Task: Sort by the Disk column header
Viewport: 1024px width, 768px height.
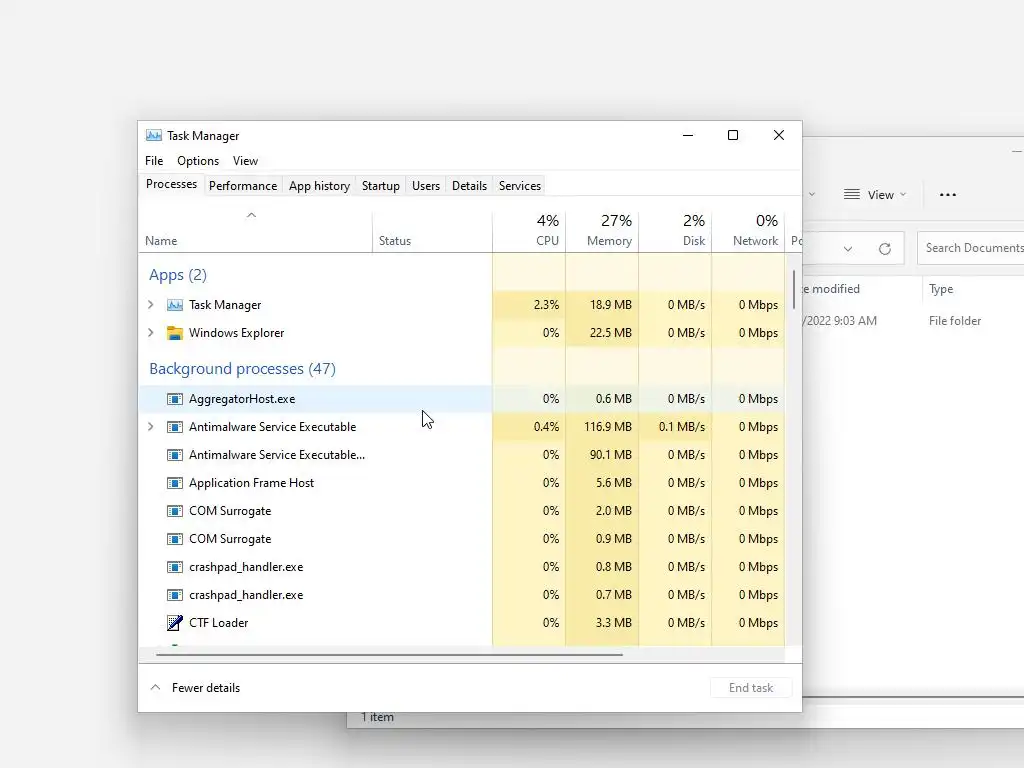Action: pos(675,232)
